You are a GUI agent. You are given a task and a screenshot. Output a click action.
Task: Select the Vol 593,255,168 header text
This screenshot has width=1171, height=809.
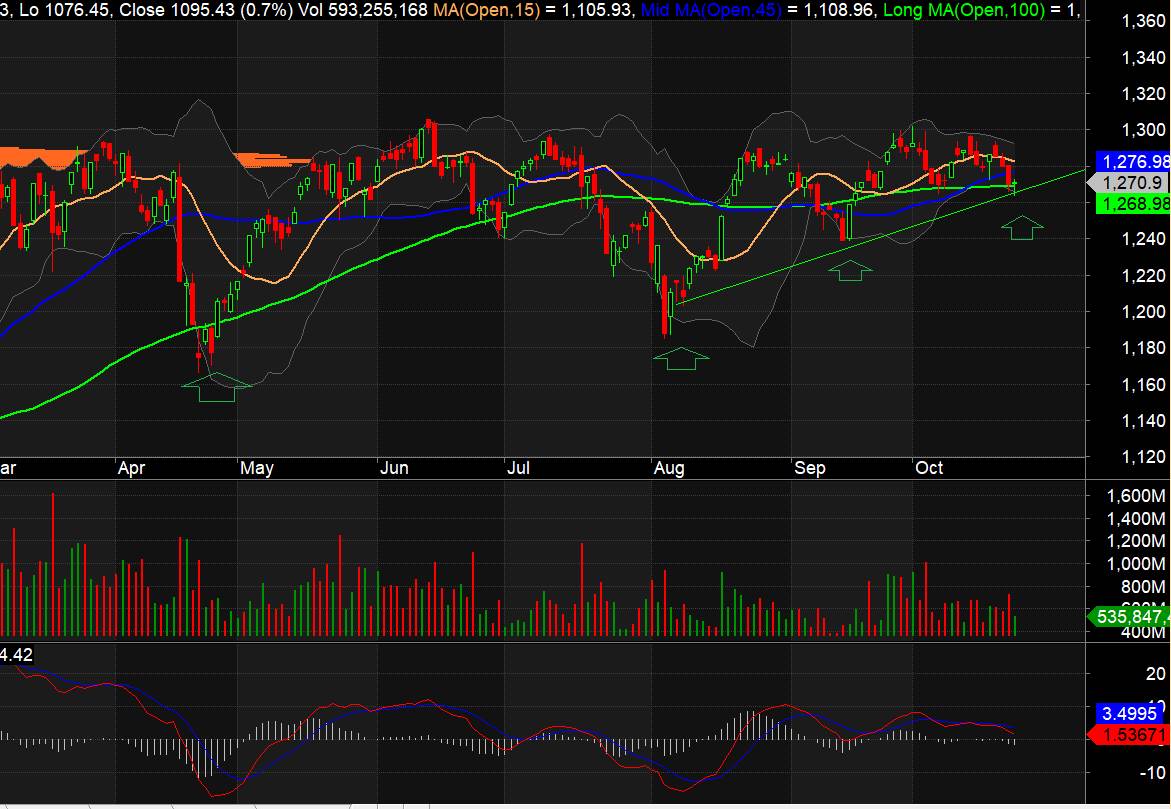(x=363, y=10)
